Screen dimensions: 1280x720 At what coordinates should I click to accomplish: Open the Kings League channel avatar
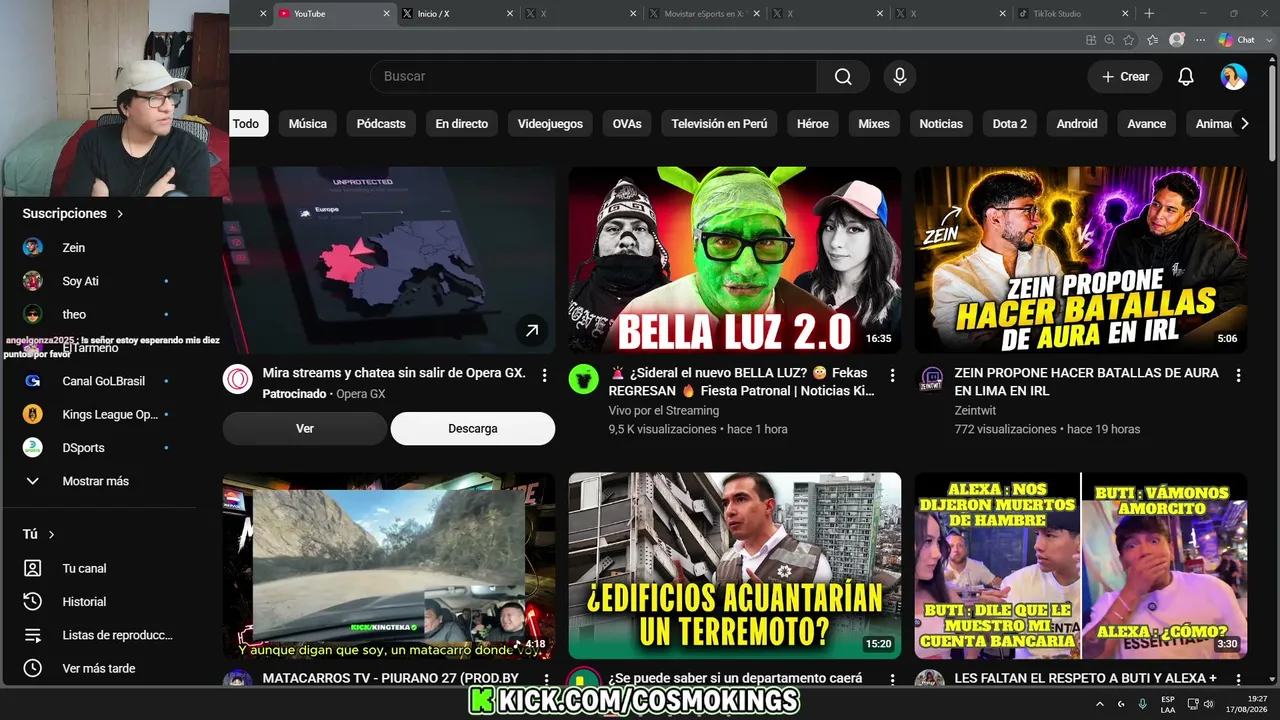tap(33, 414)
